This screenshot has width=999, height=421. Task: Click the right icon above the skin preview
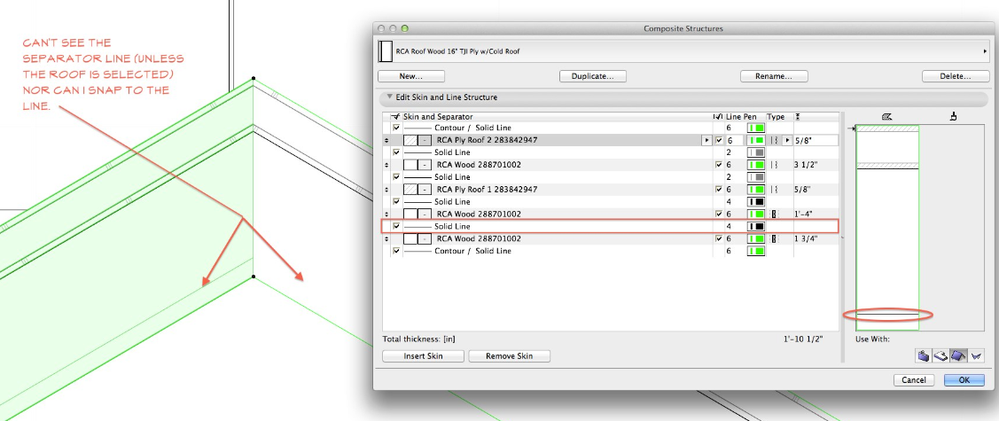click(954, 117)
